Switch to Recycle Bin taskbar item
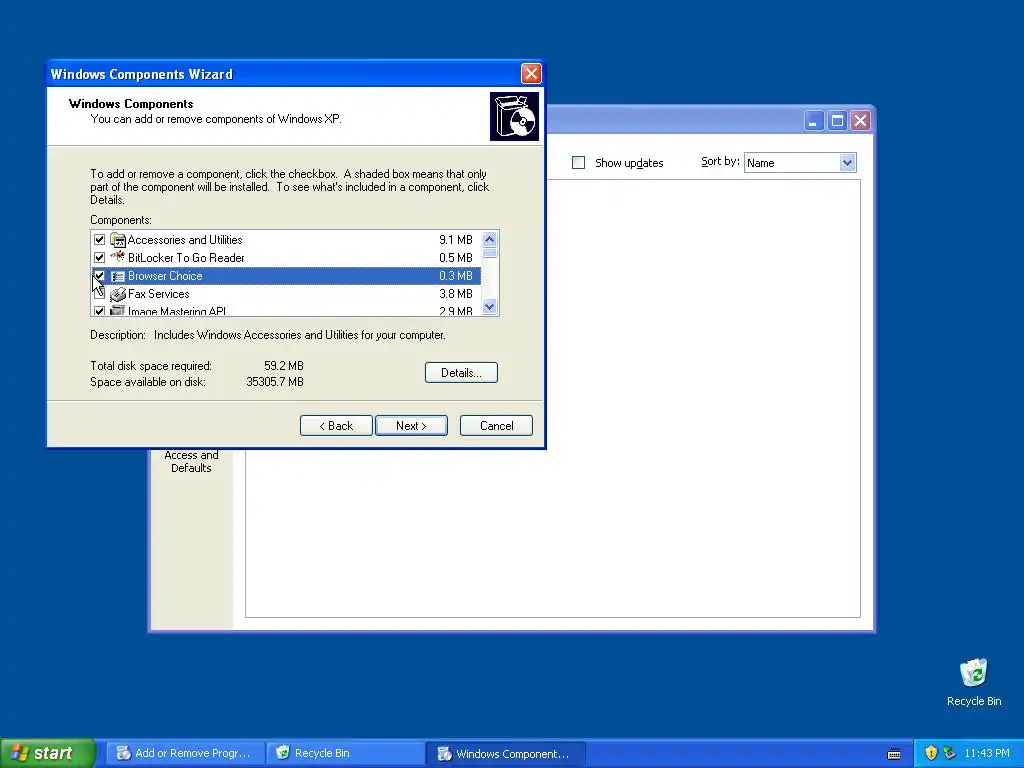The height and width of the screenshot is (768, 1024). 345,753
